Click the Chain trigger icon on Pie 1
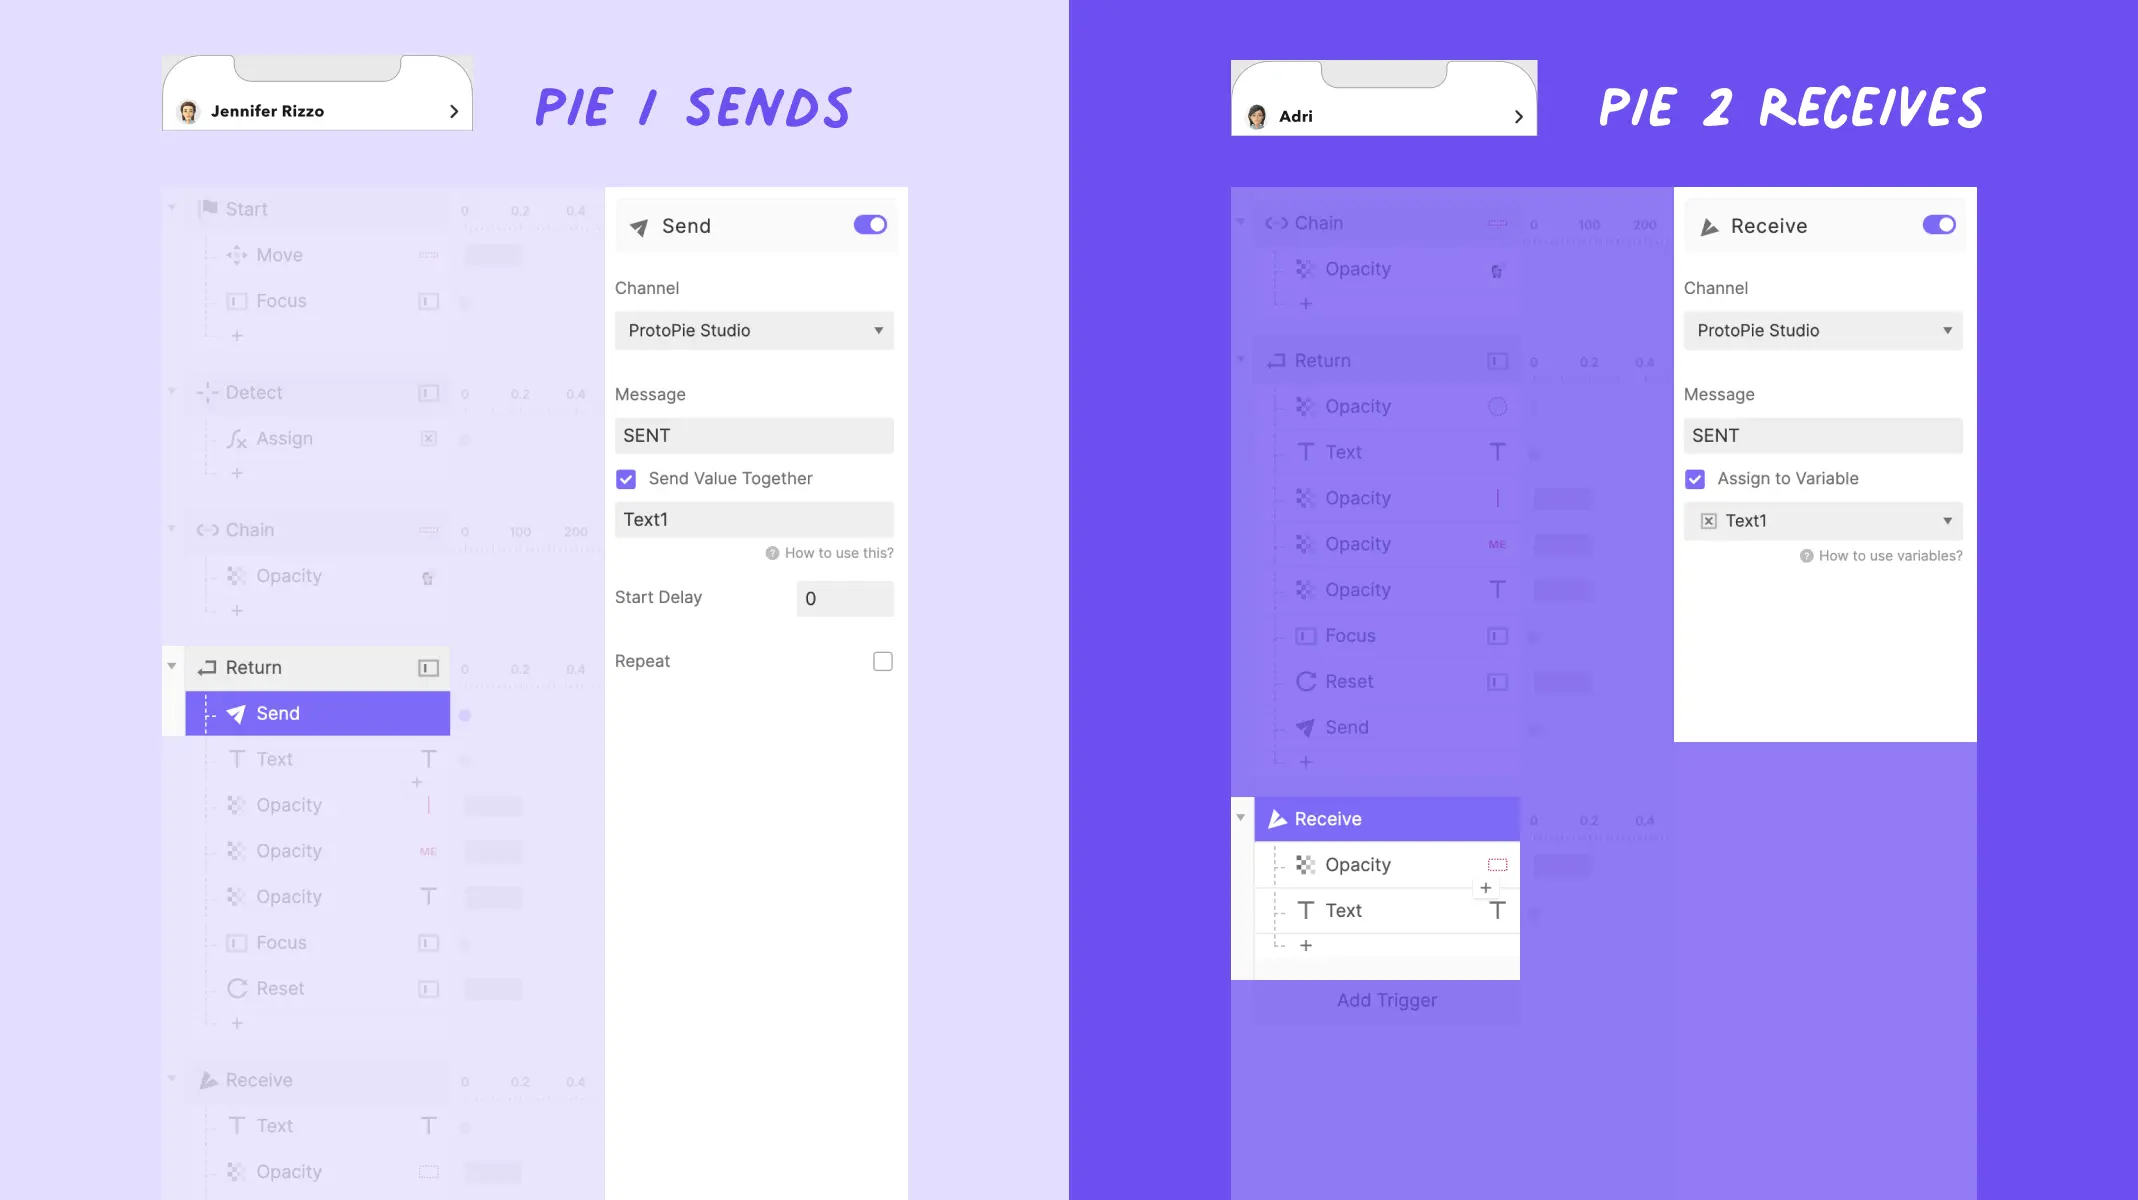2138x1200 pixels. (x=207, y=529)
